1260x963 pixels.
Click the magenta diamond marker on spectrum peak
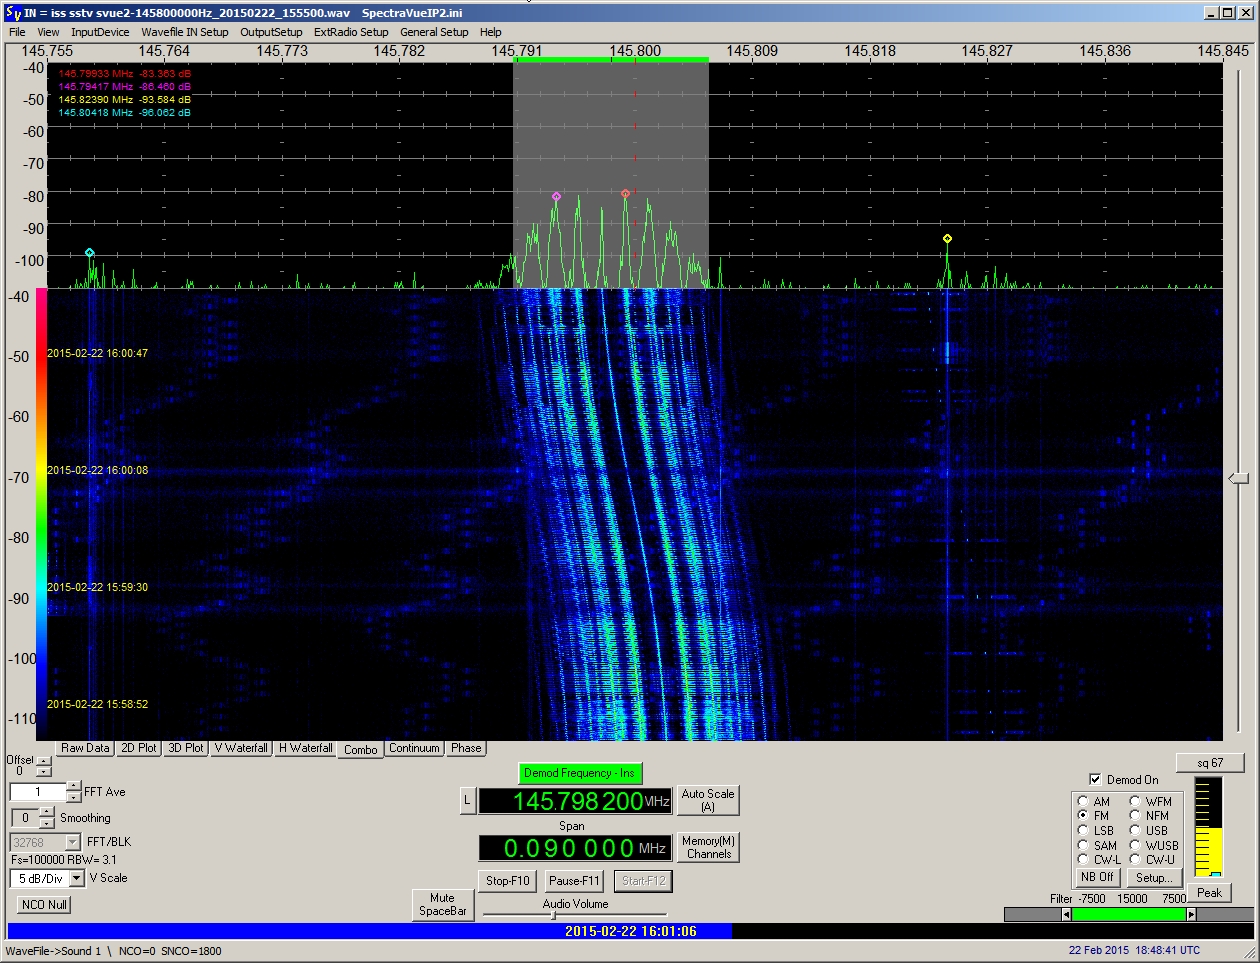click(556, 197)
